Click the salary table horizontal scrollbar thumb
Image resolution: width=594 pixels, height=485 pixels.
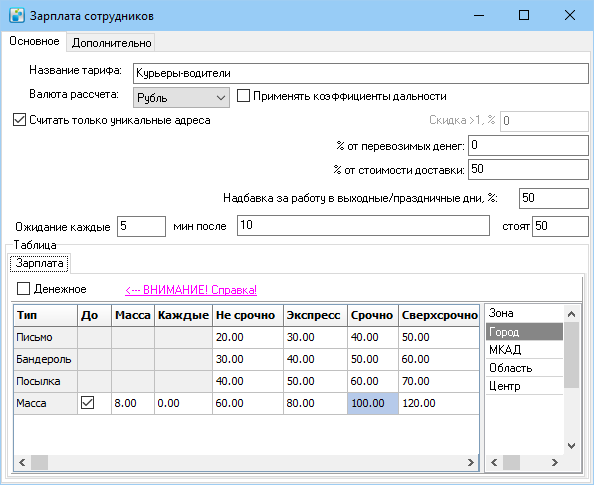(39, 462)
